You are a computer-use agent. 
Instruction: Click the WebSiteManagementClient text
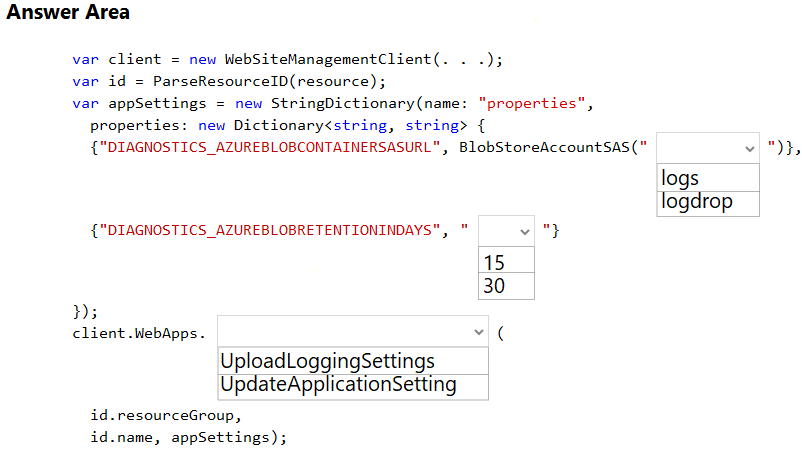[x=328, y=59]
